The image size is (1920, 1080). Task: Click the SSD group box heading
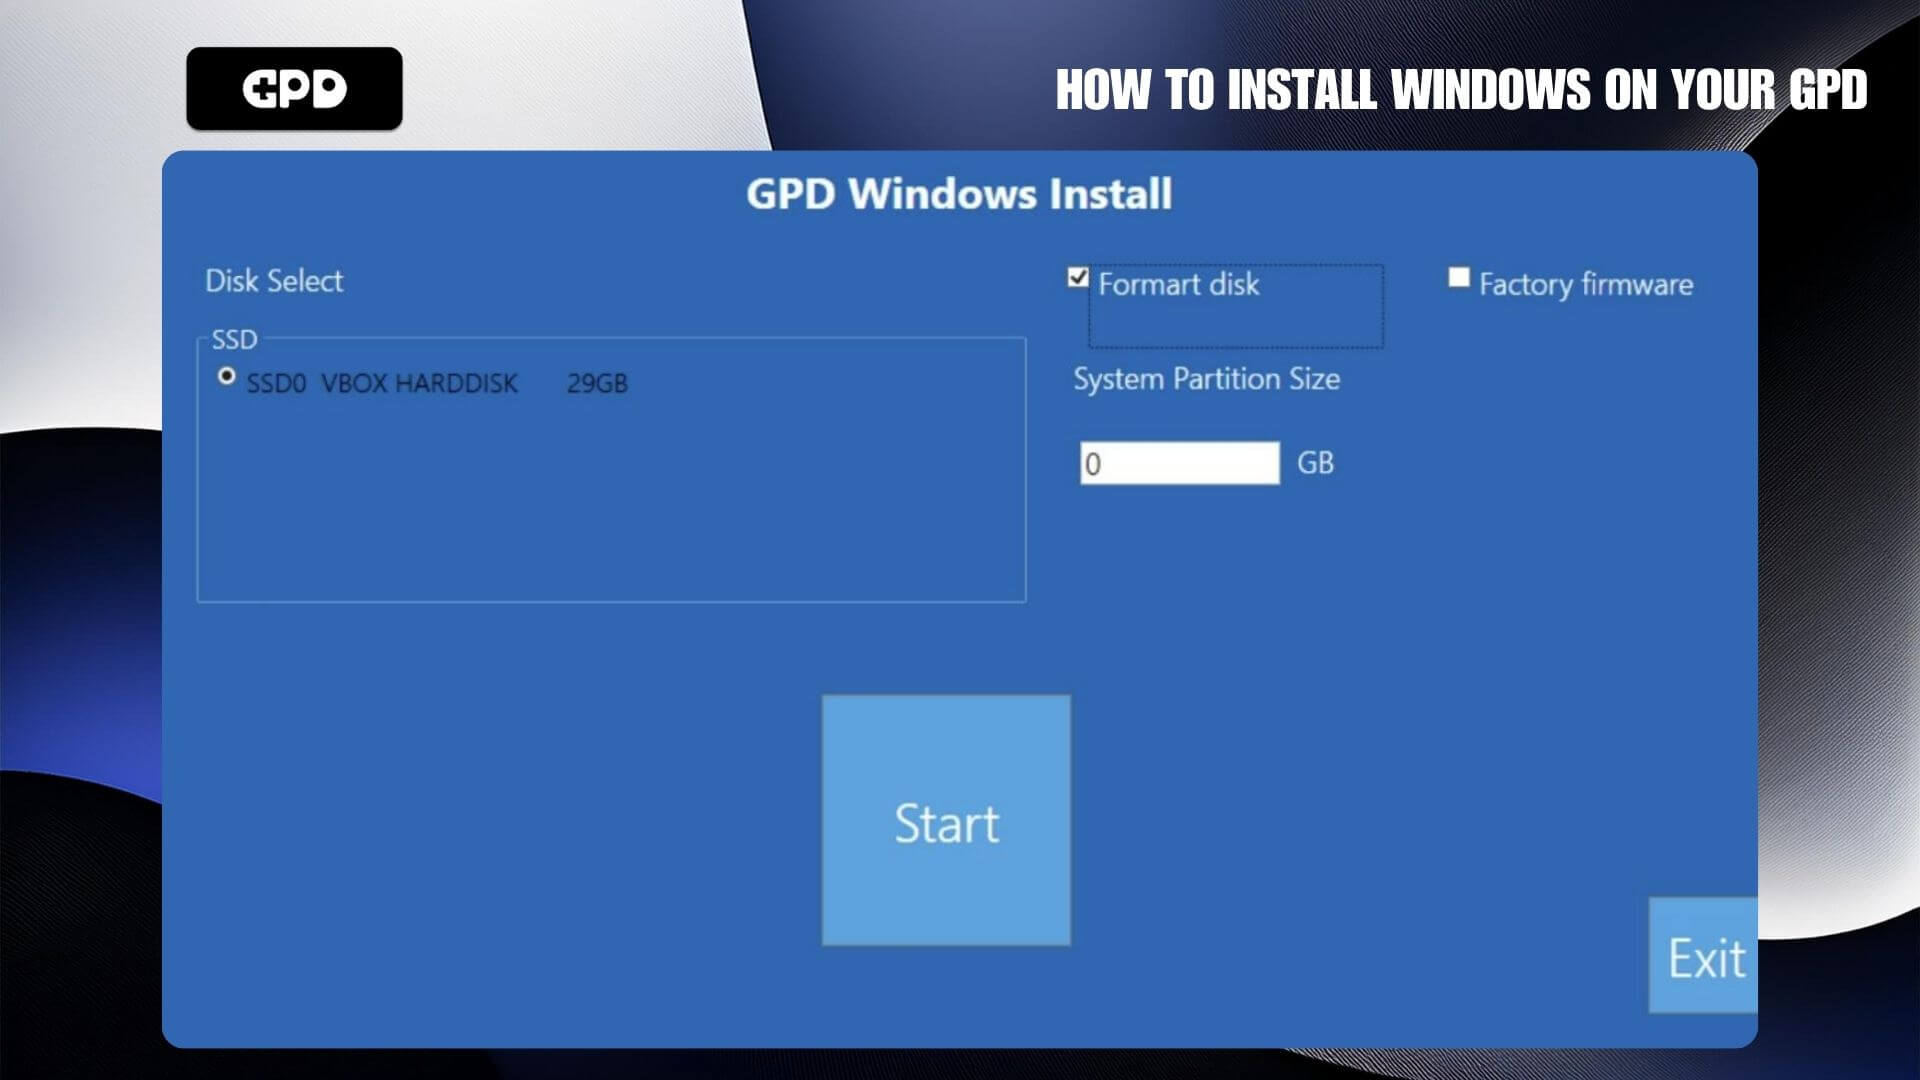pos(234,340)
